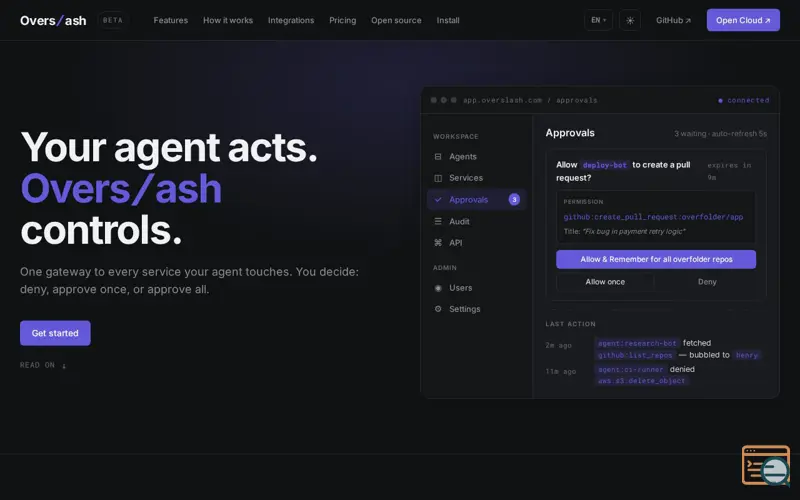The width and height of the screenshot is (800, 500).
Task: Click the Open Cloud button
Action: point(743,20)
